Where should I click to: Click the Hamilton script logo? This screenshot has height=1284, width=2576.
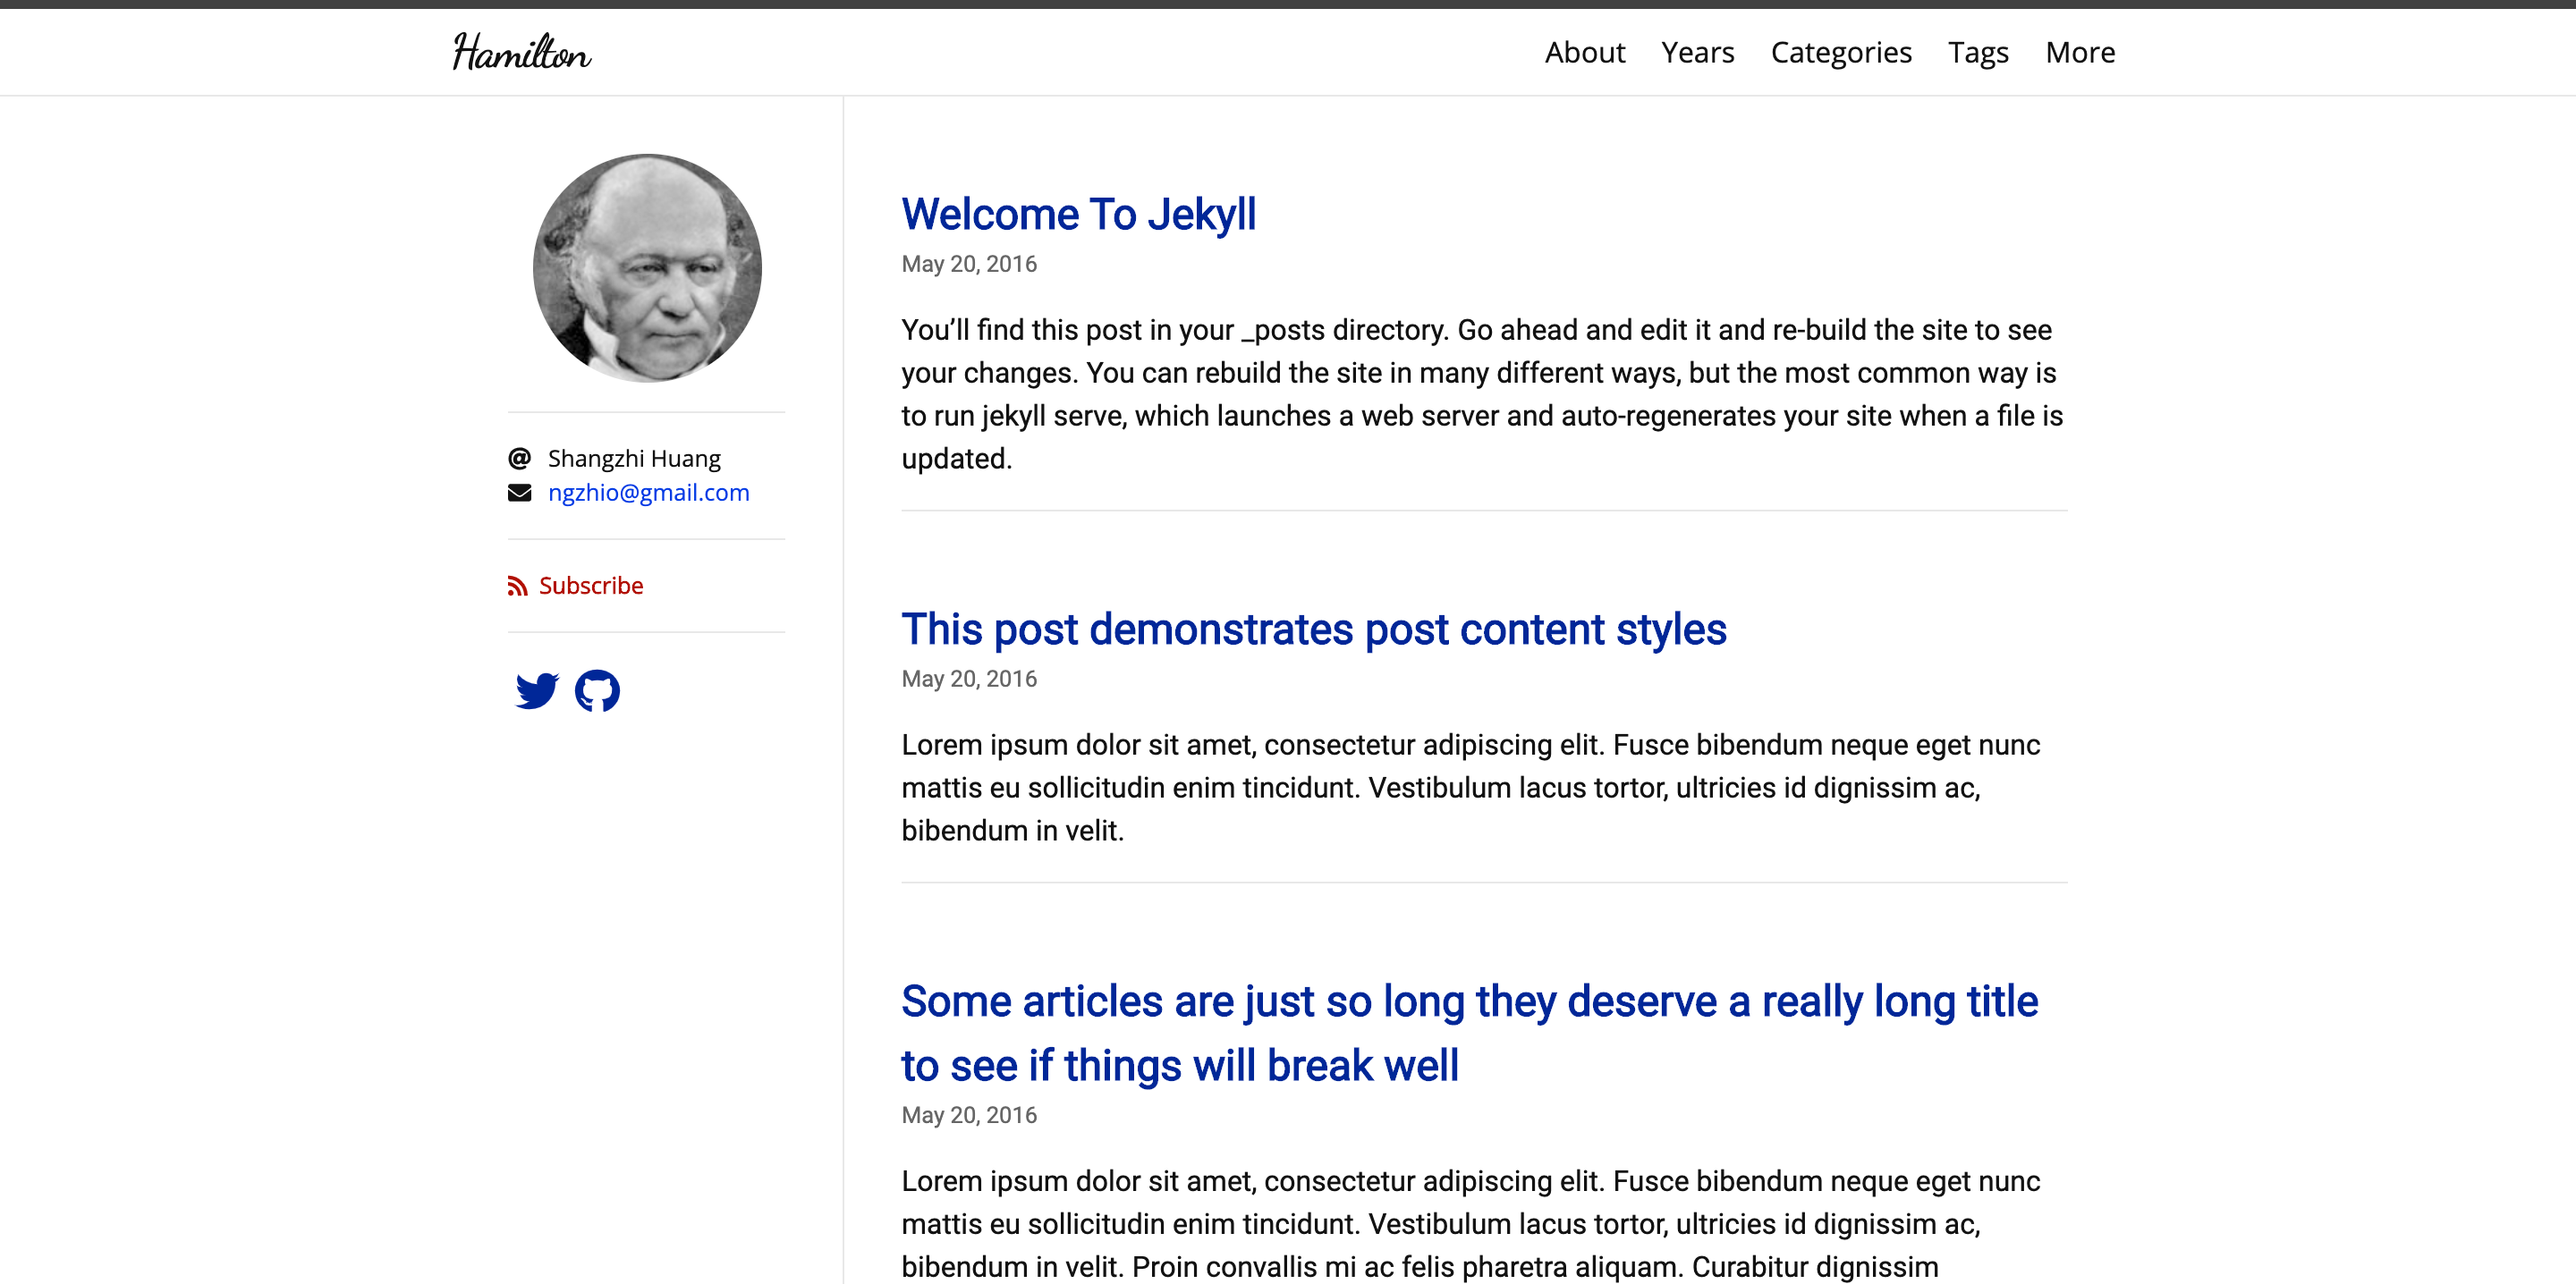[x=521, y=52]
